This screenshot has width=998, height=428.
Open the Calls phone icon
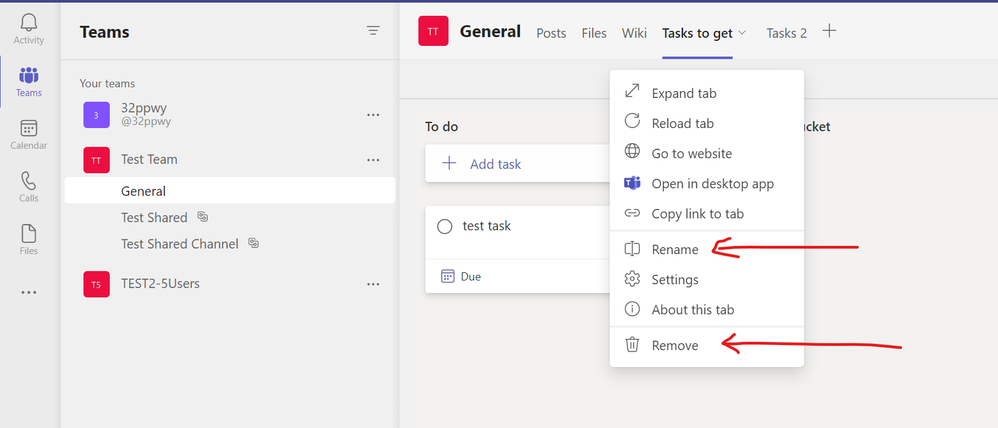tap(28, 182)
